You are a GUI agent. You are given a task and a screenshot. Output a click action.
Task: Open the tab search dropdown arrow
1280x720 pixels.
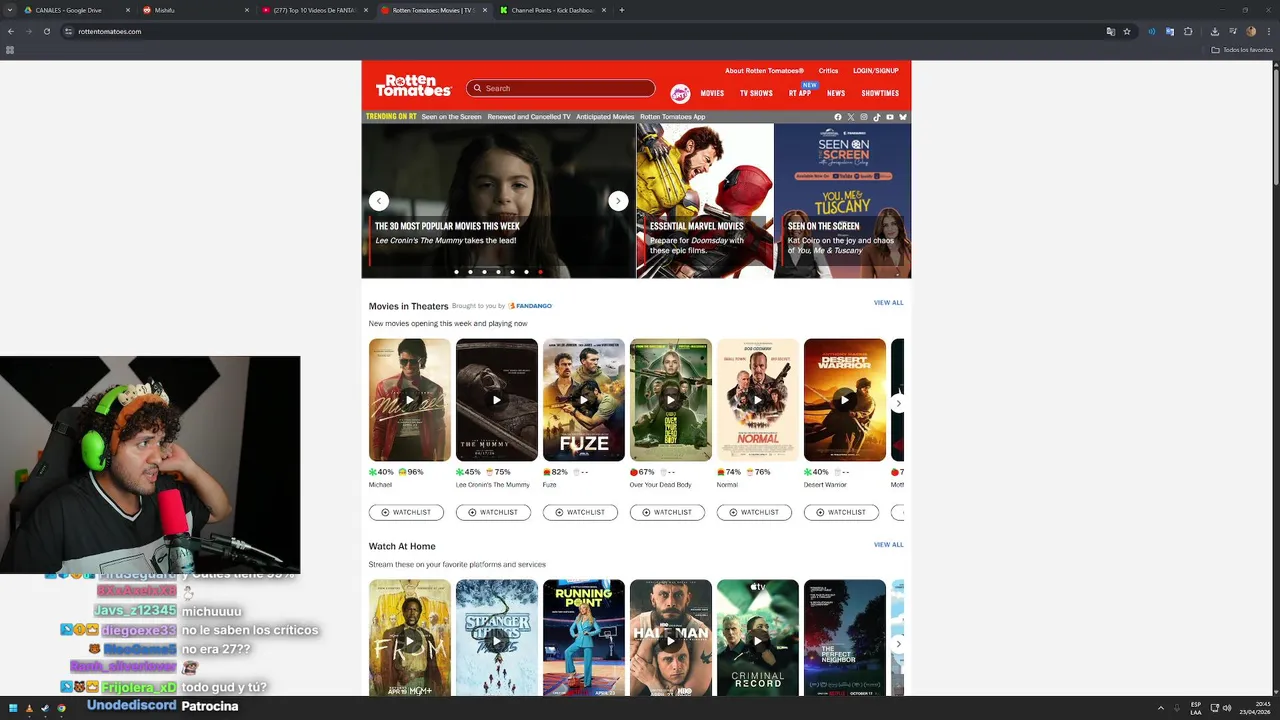coord(11,10)
